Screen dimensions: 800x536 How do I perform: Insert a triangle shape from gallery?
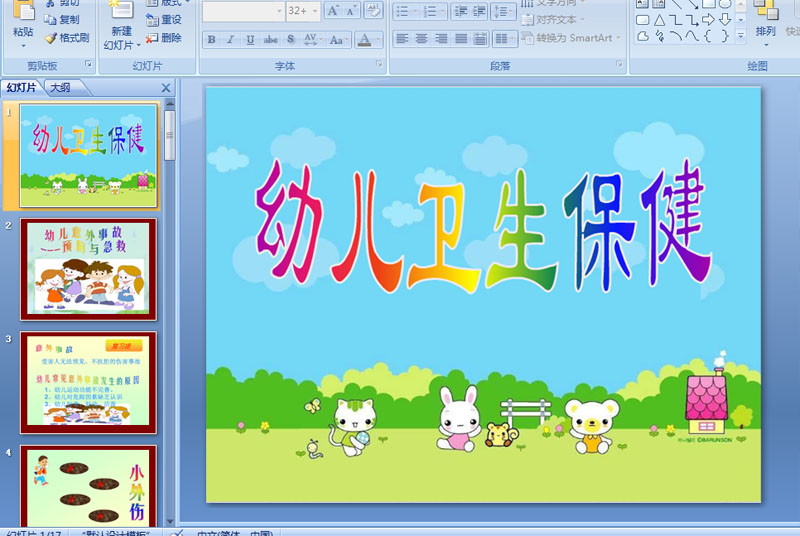click(x=659, y=20)
